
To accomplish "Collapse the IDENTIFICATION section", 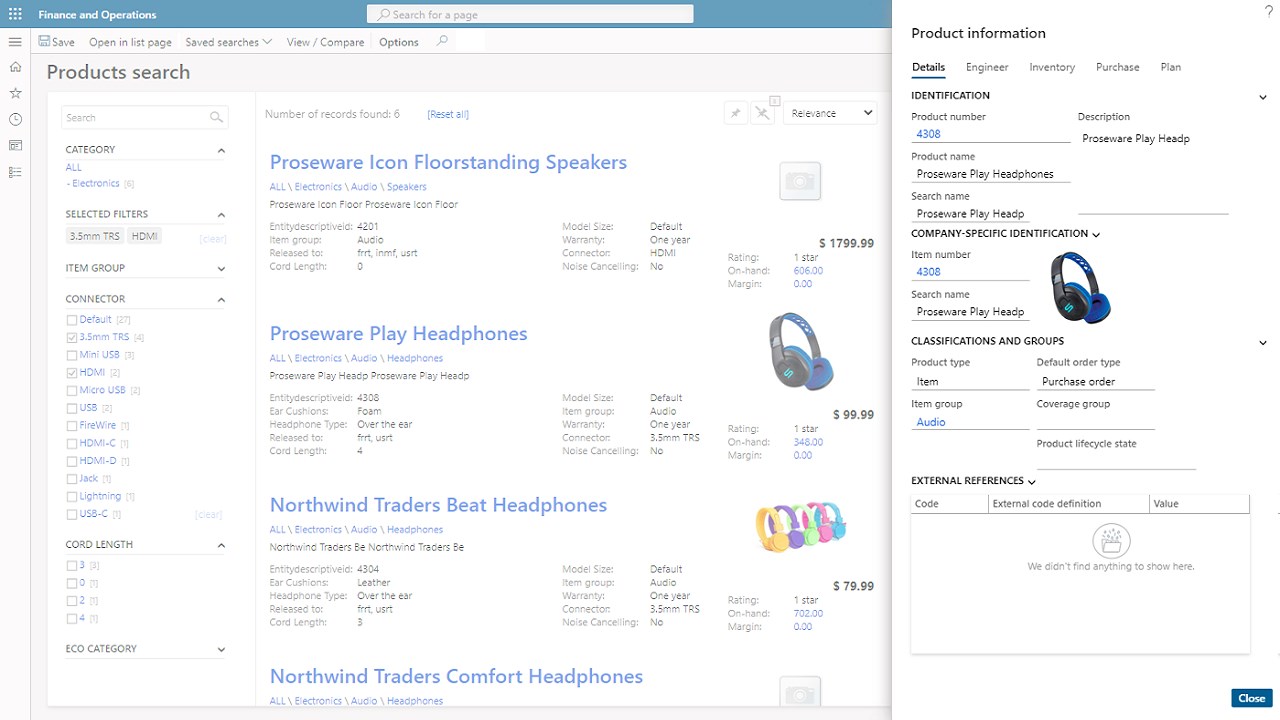I will (x=1263, y=97).
